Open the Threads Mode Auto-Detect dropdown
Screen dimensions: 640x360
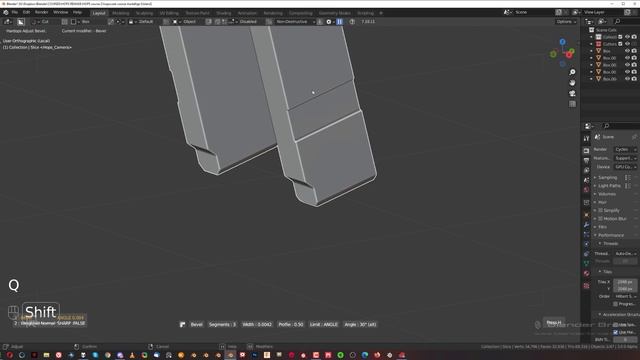[625, 254]
